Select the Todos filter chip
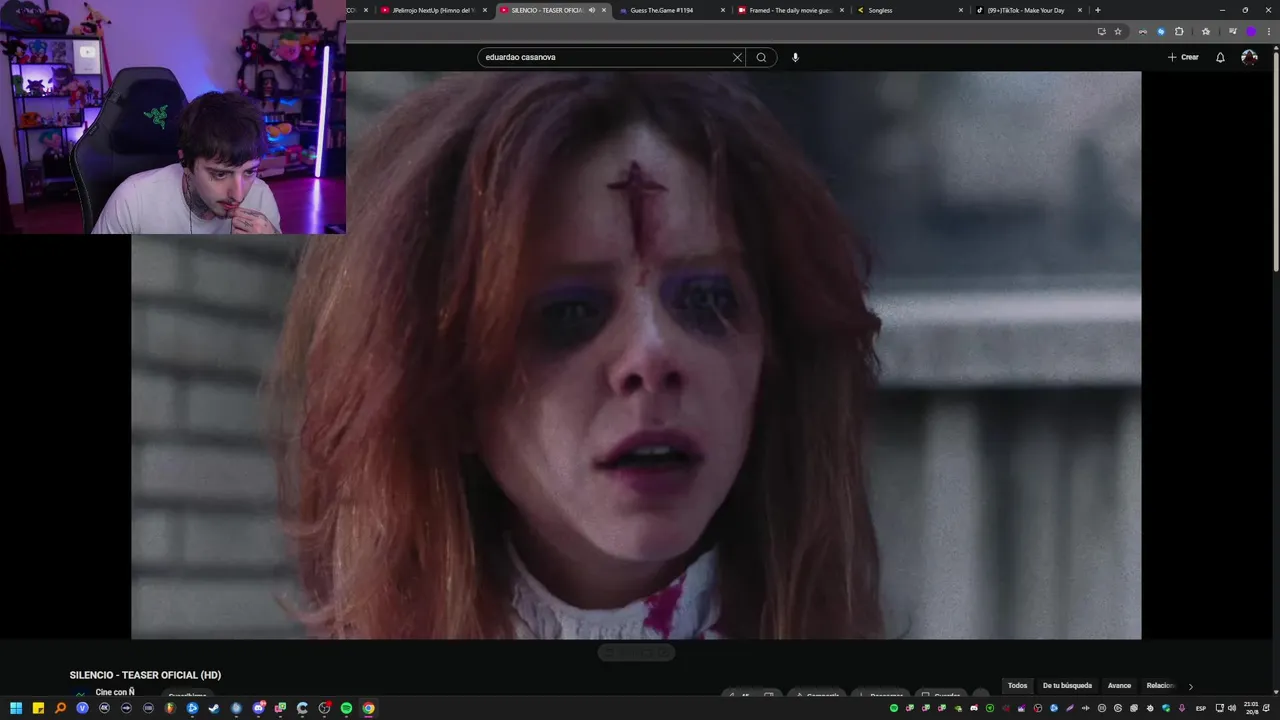1280x720 pixels. 1017,686
